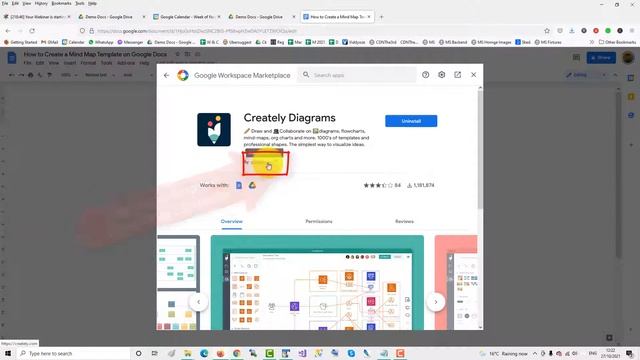This screenshot has width=640, height=360.
Task: Click the Google Docs home icon
Action: click(x=12, y=58)
